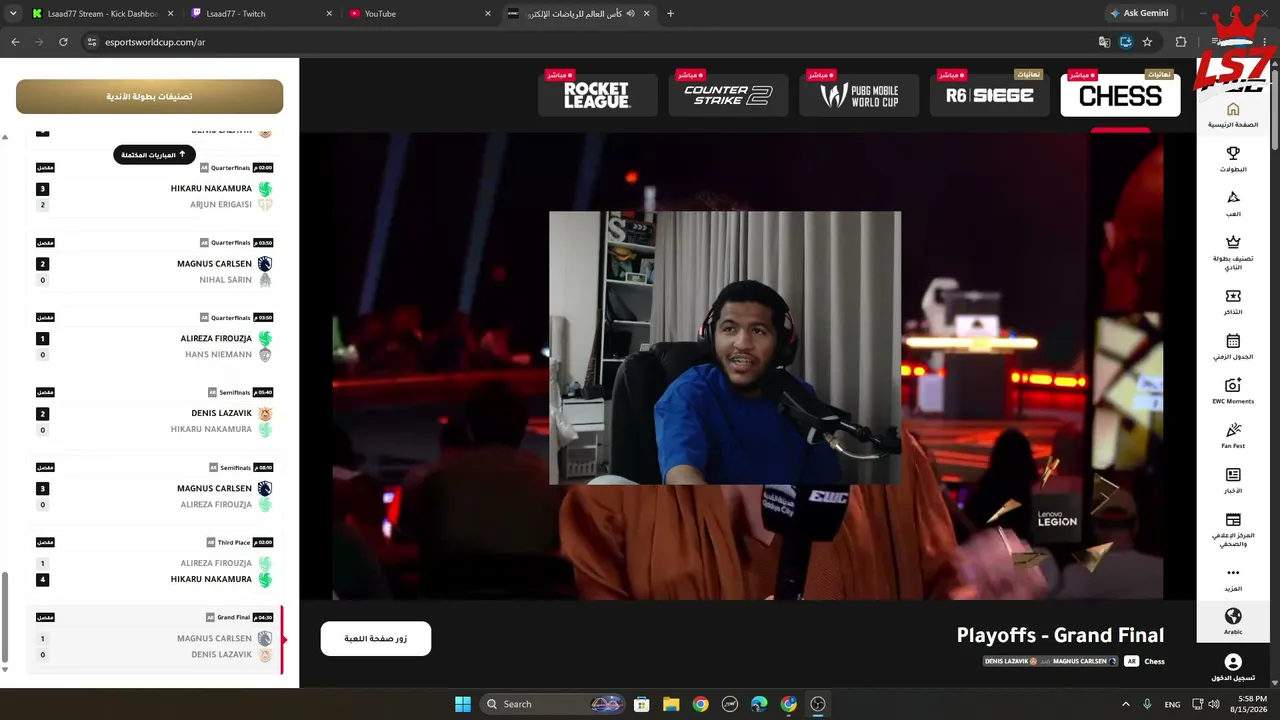Viewport: 1280px width, 720px height.
Task: Show hidden system tray icons
Action: point(1125,704)
